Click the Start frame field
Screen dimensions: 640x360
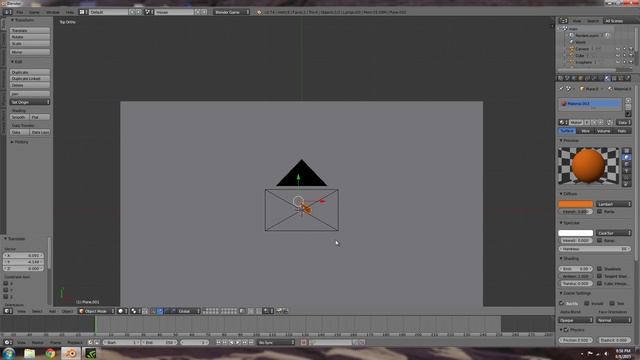(x=121, y=342)
